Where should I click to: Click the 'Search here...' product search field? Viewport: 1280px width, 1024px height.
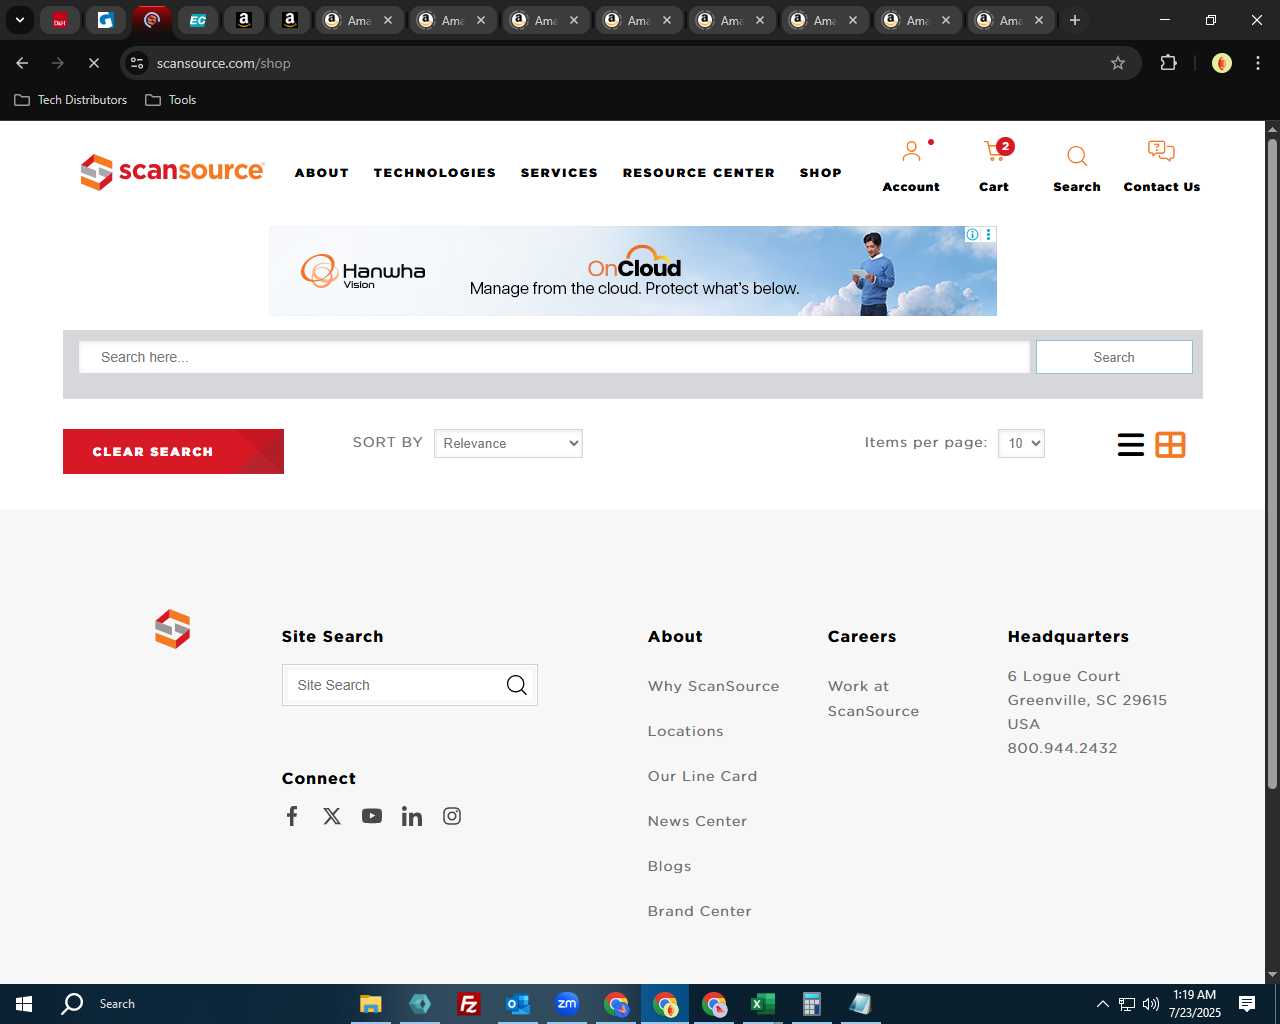tap(554, 357)
